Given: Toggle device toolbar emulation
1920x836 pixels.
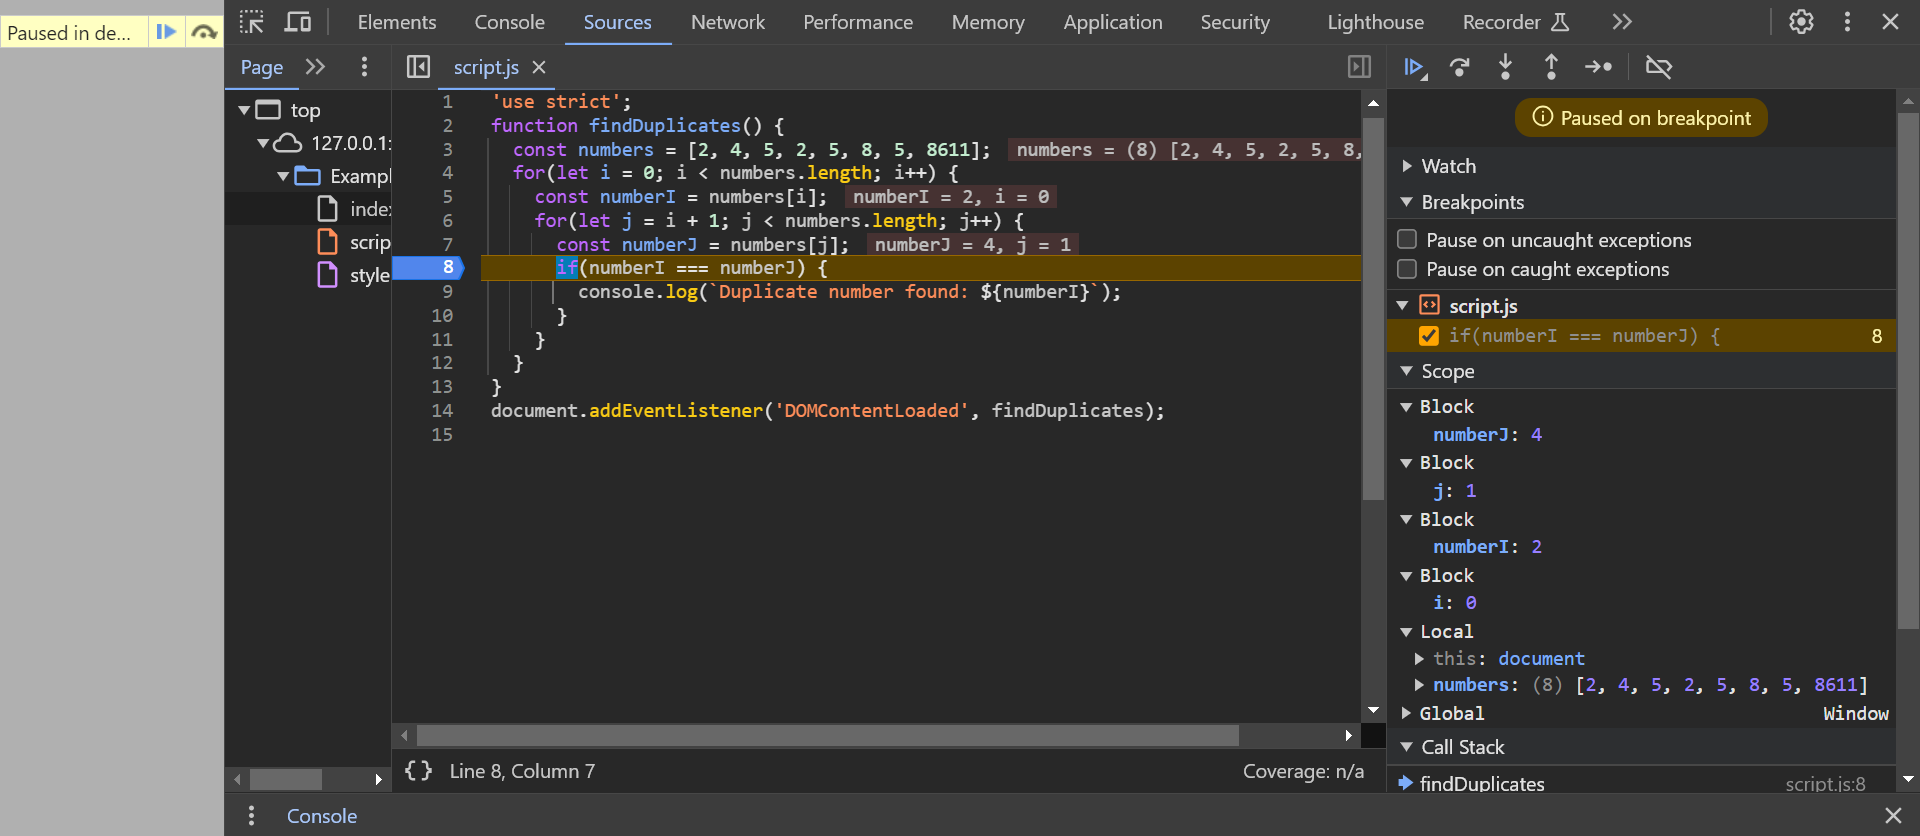Looking at the screenshot, I should [298, 22].
